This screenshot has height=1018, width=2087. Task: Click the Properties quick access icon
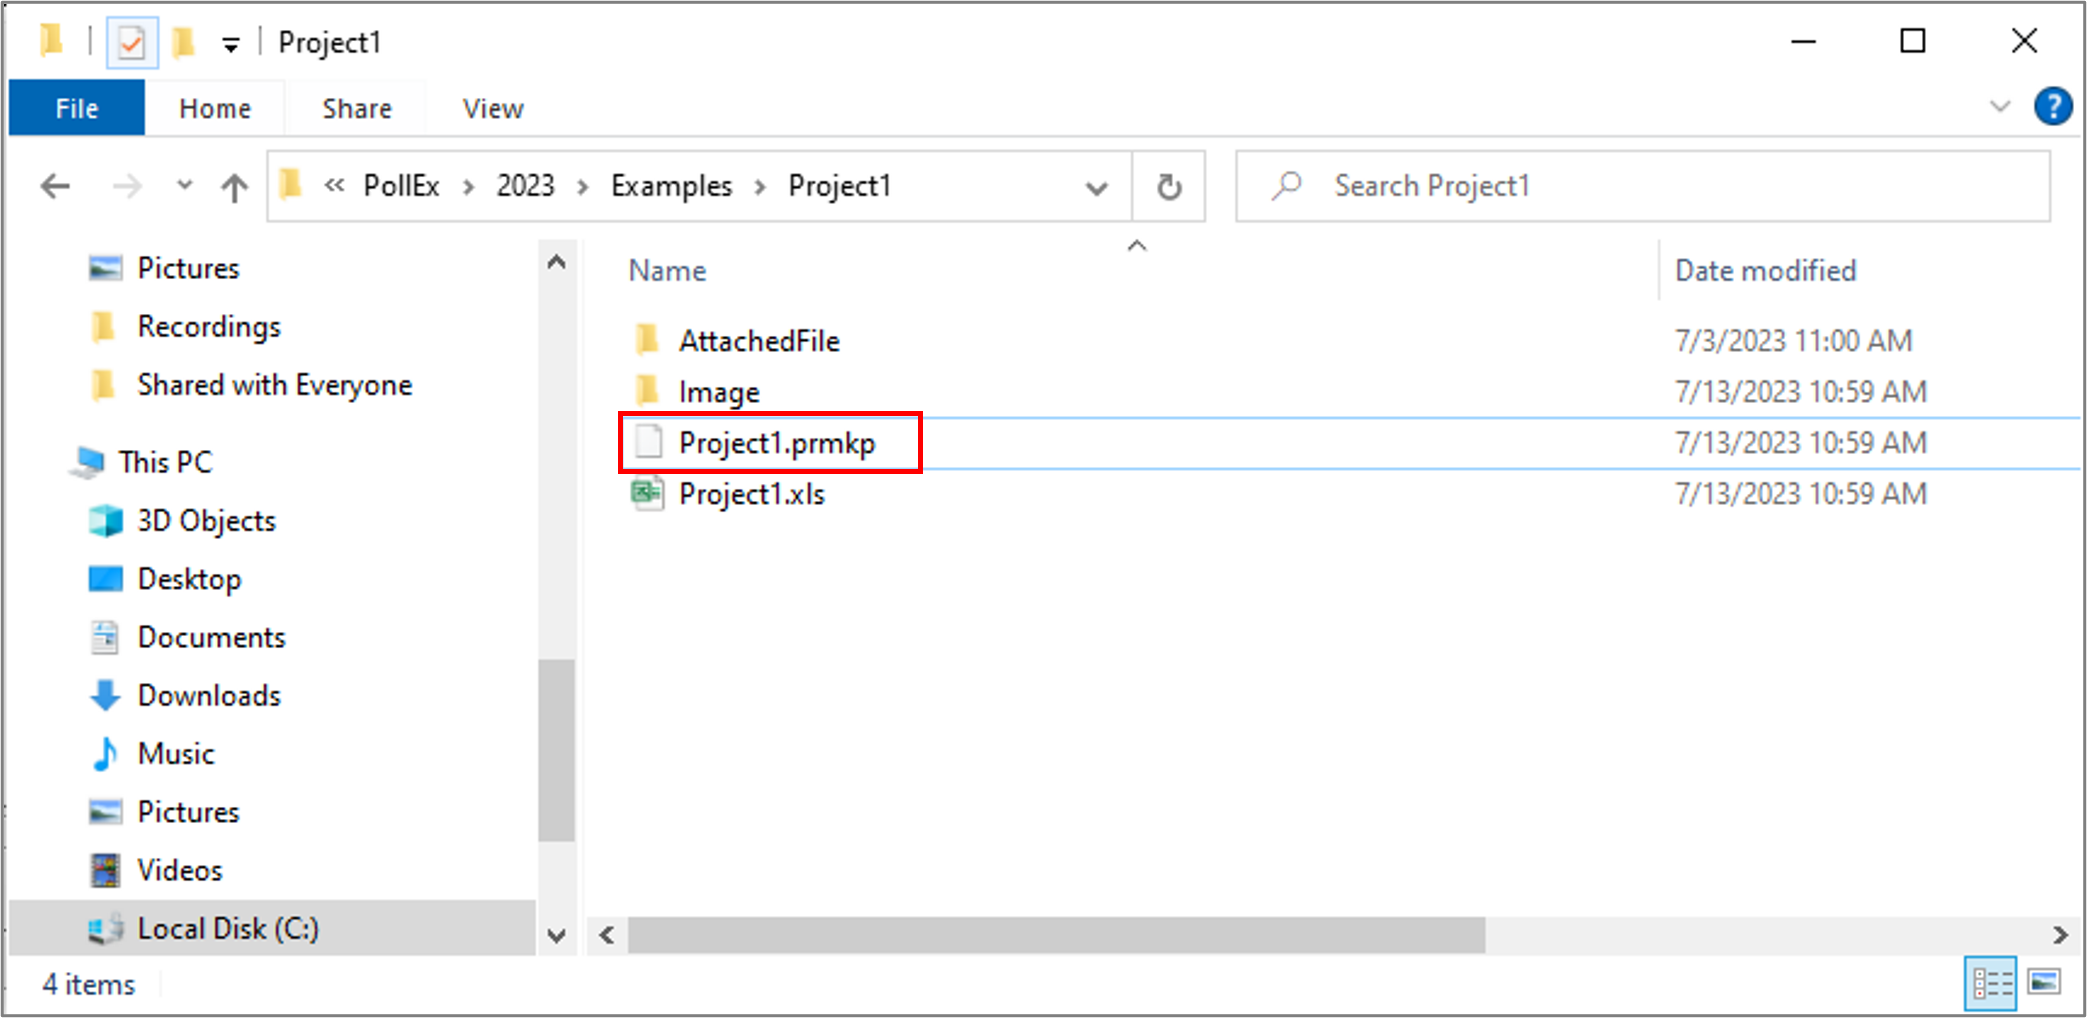click(132, 43)
